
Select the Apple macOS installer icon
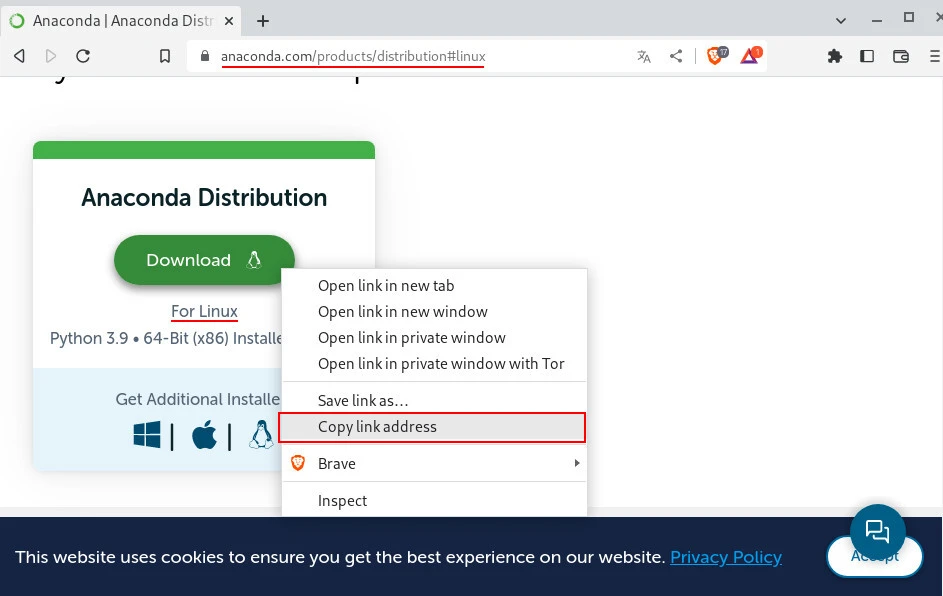pyautogui.click(x=204, y=435)
